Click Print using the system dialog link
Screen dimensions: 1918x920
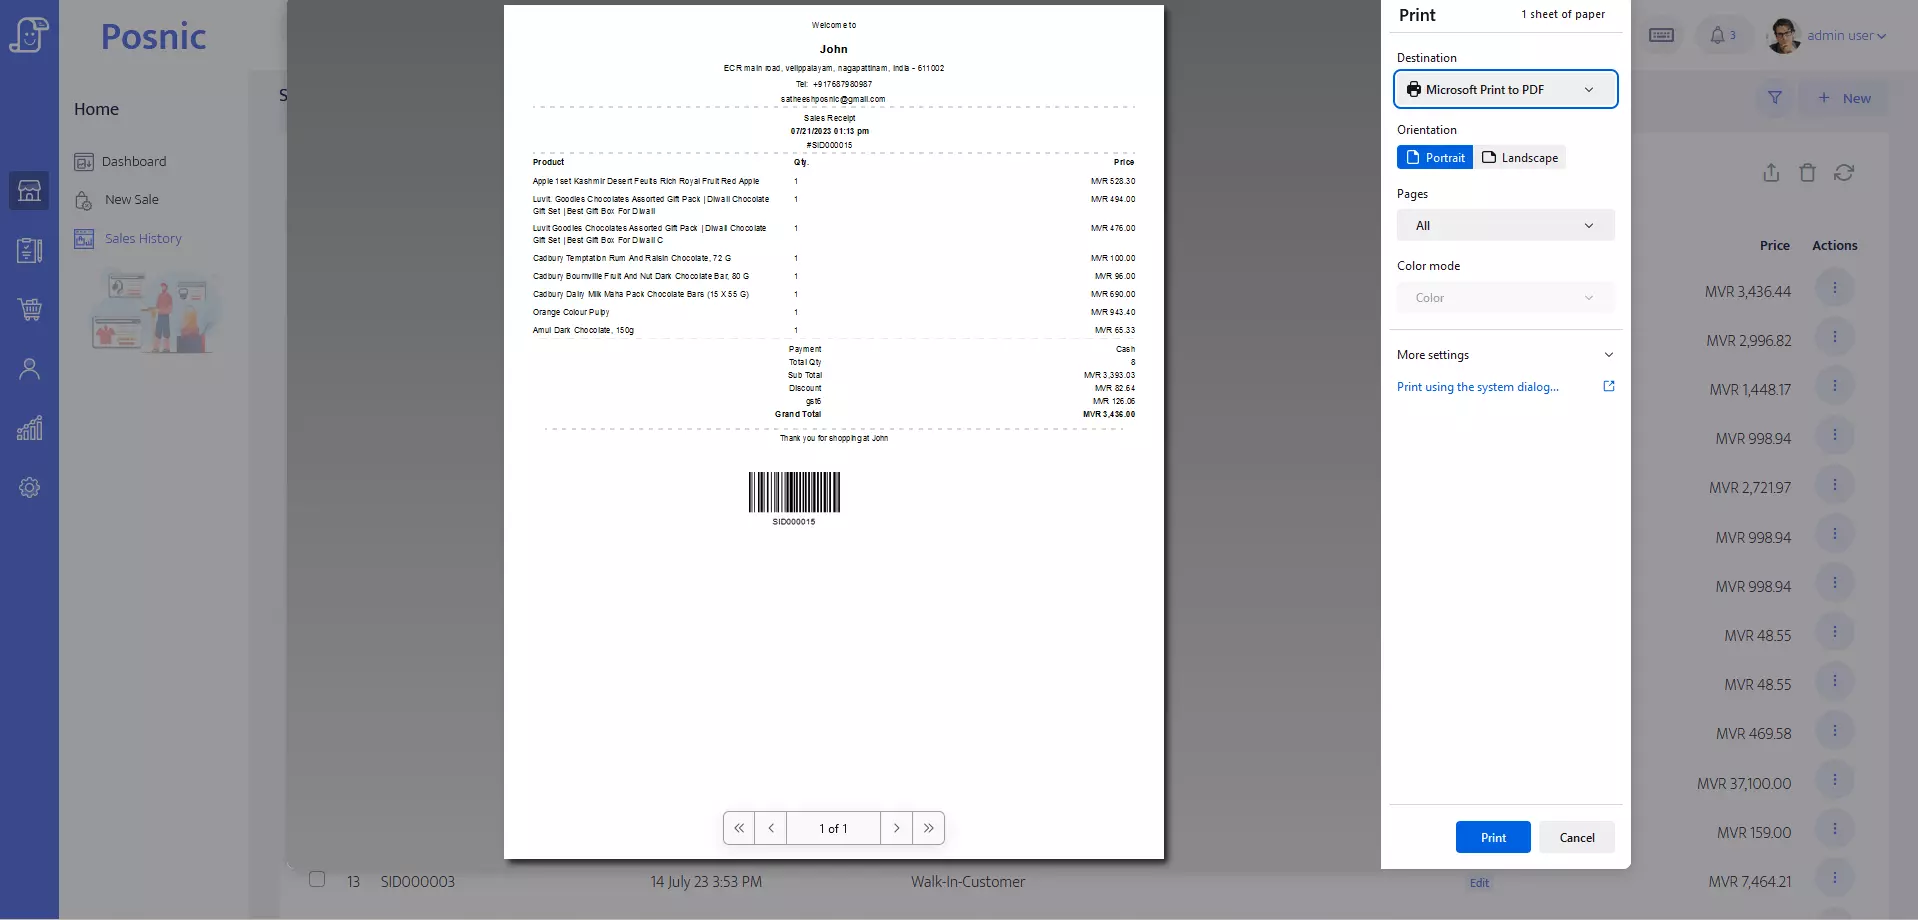(x=1477, y=387)
